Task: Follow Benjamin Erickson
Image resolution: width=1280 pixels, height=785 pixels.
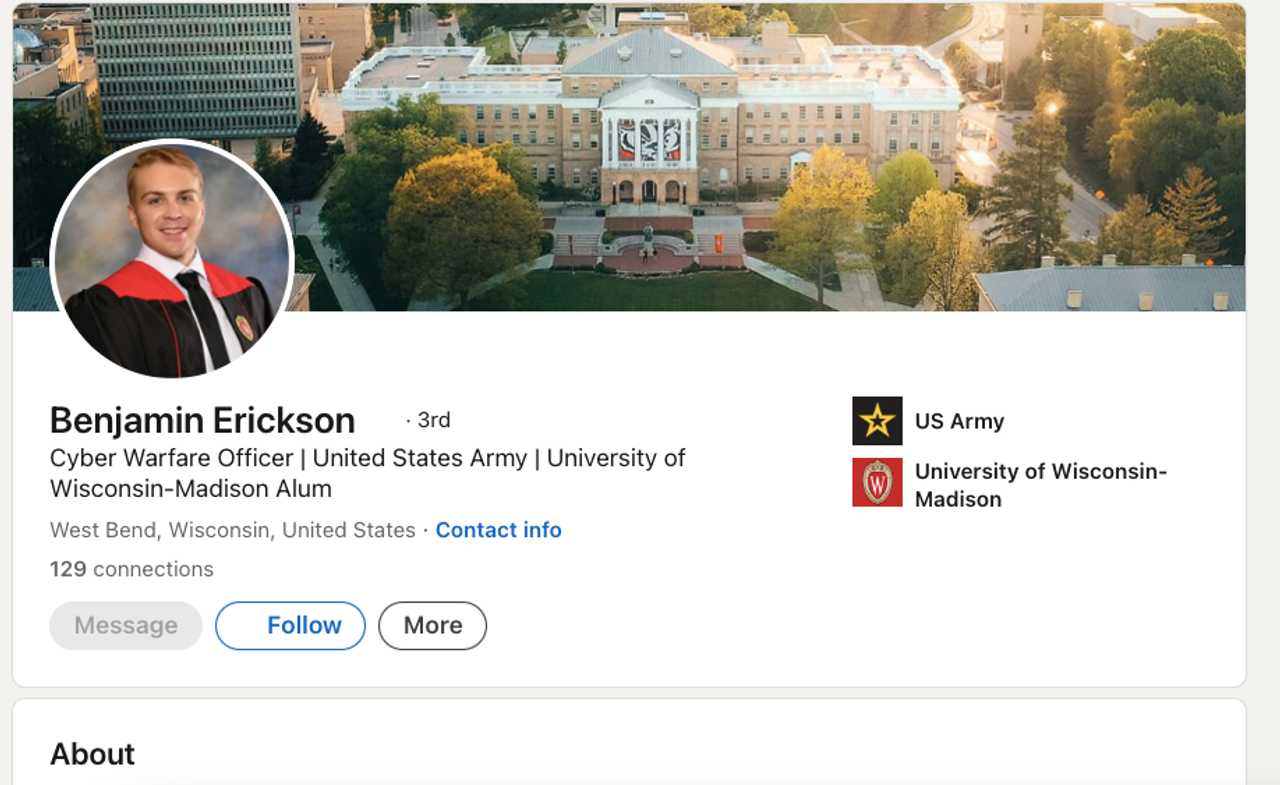Action: [290, 625]
